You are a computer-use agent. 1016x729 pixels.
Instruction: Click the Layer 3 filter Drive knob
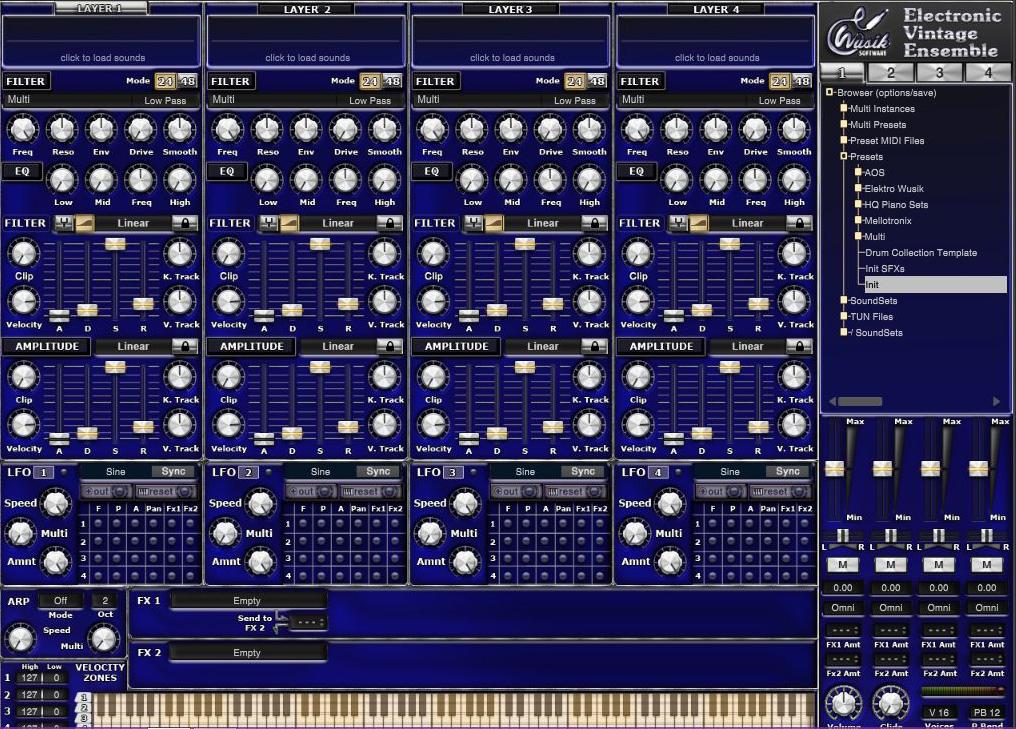pos(550,130)
